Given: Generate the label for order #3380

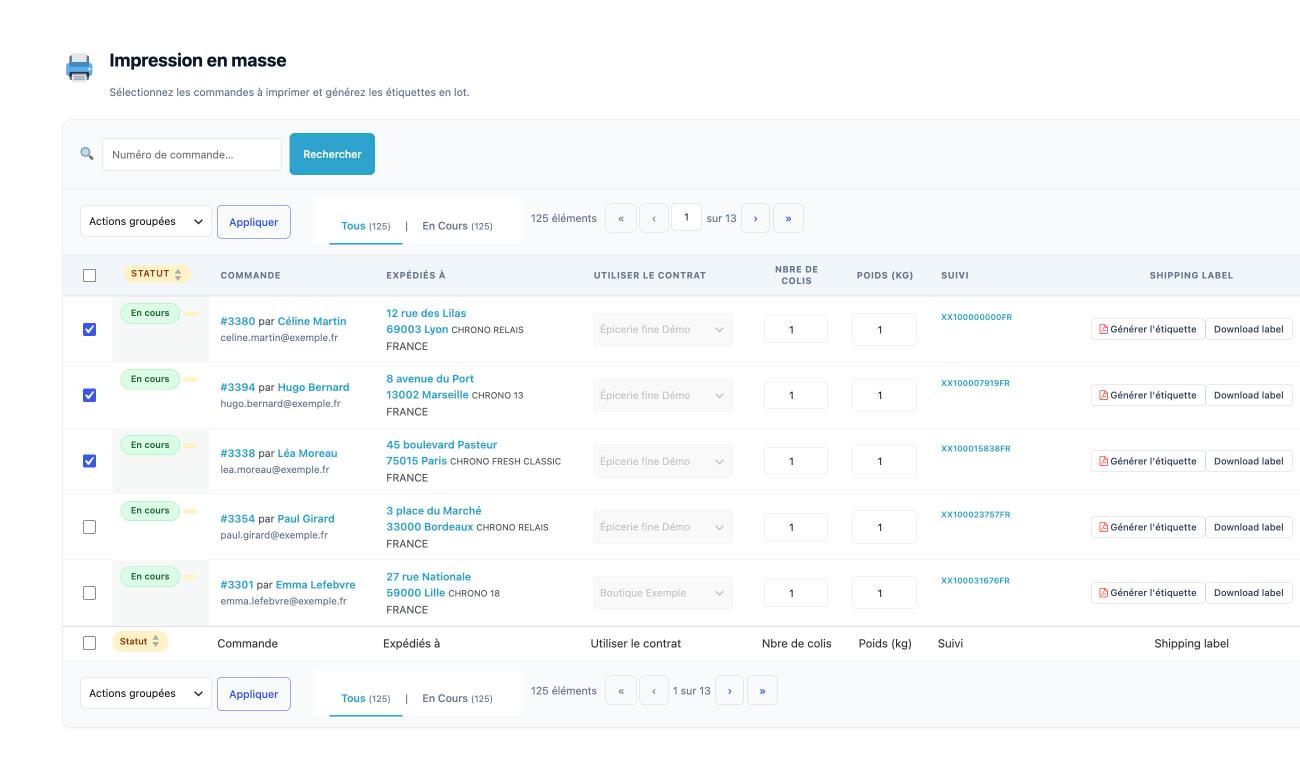Looking at the screenshot, I should pos(1147,329).
